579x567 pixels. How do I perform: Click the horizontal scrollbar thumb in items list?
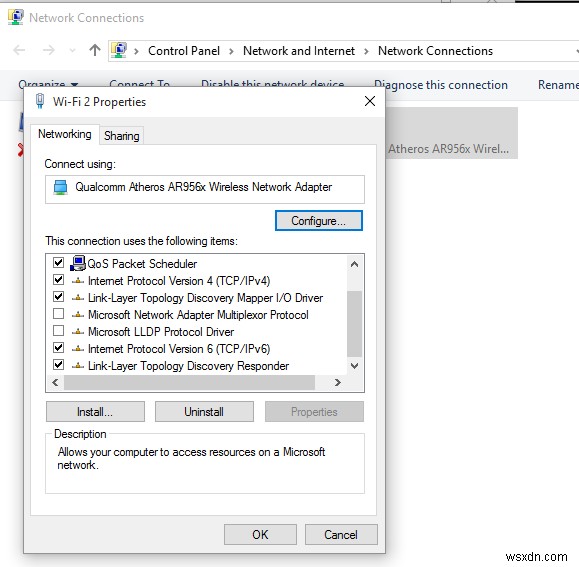click(189, 382)
